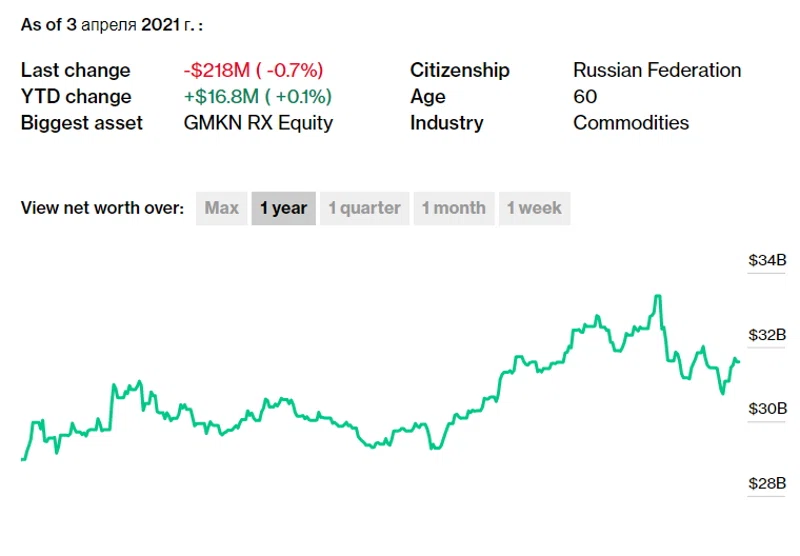Click the Russian Federation citizenship value
The height and width of the screenshot is (556, 800).
click(657, 70)
